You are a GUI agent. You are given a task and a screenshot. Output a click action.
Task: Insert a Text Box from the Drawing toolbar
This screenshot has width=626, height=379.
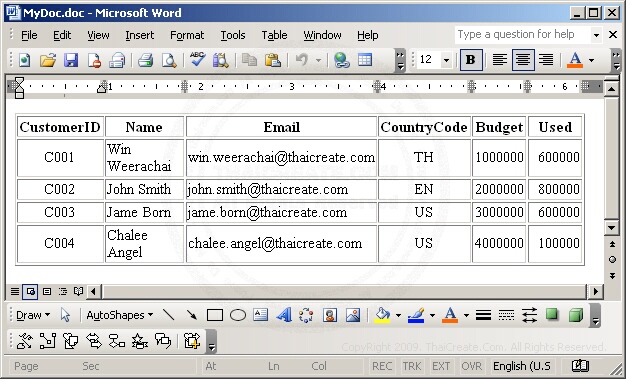261,315
